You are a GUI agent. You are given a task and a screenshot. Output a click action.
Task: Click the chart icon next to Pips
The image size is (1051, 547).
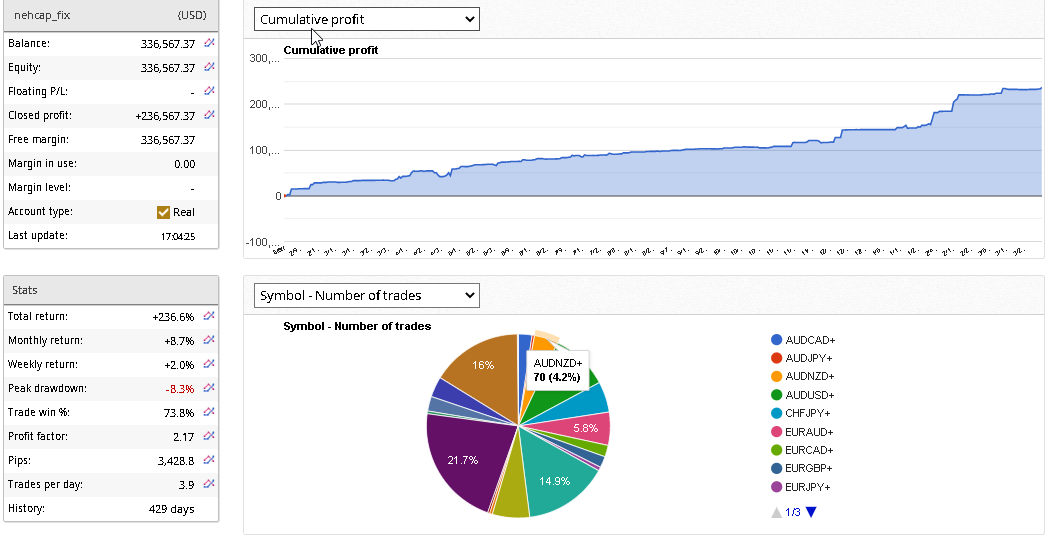click(209, 459)
